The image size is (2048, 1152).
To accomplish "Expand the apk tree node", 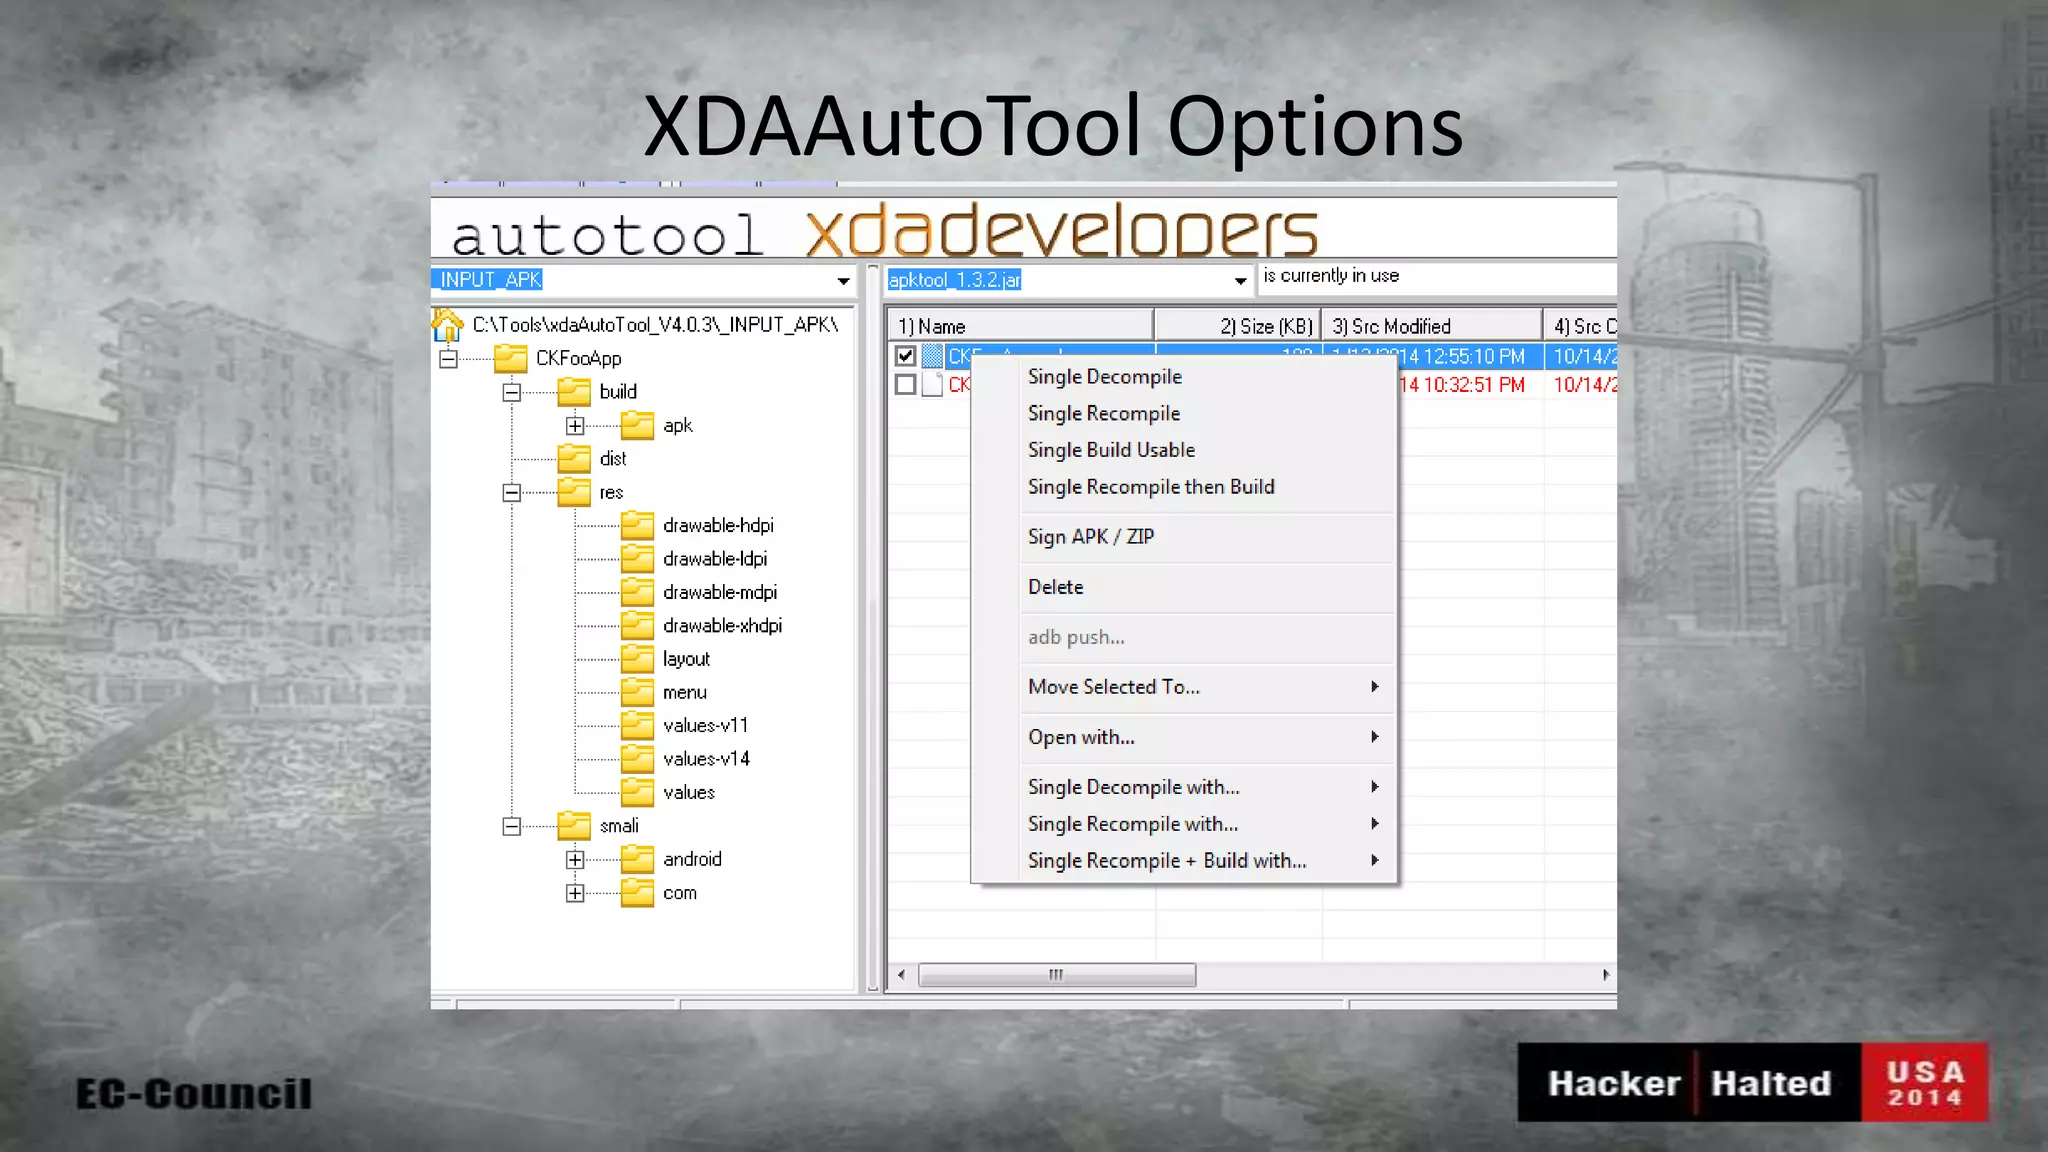I will coord(575,426).
